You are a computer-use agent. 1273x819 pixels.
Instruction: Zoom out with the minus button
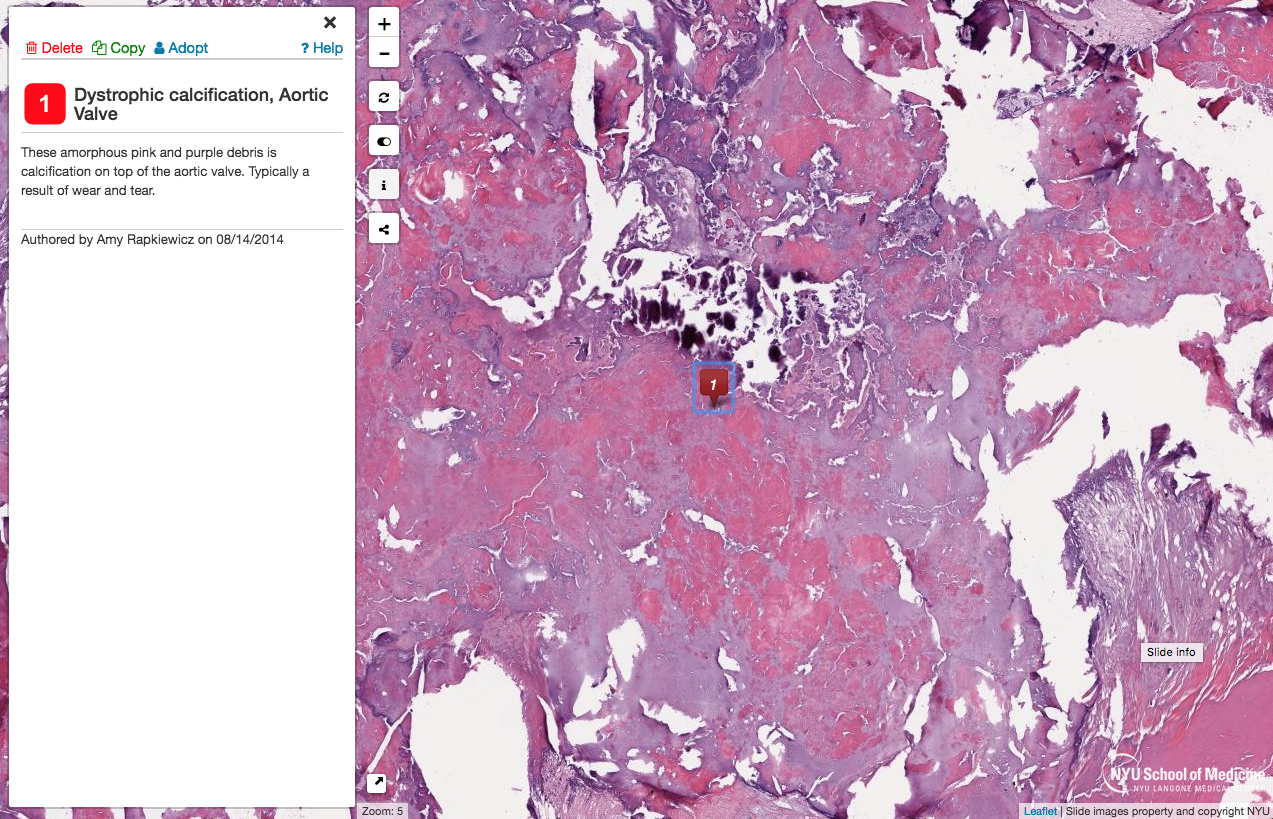pos(384,53)
